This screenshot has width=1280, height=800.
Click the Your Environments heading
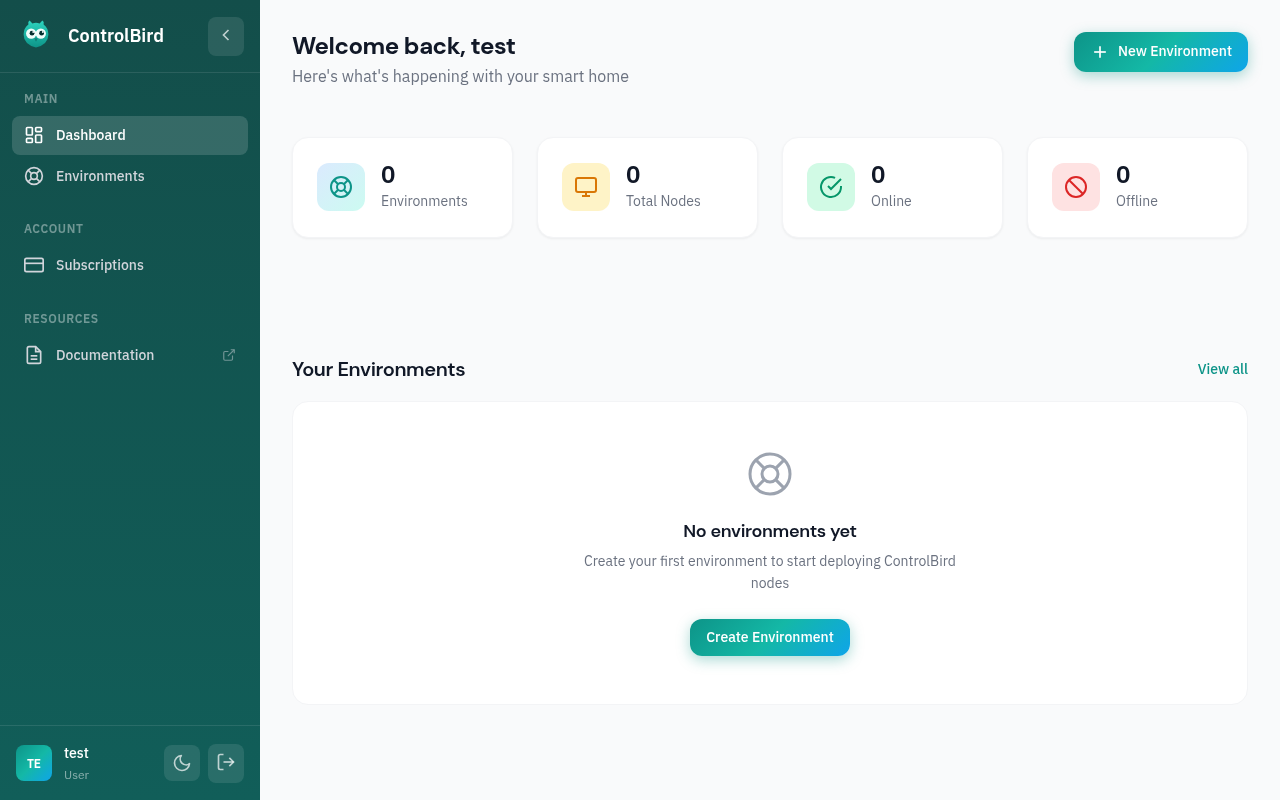(x=378, y=369)
